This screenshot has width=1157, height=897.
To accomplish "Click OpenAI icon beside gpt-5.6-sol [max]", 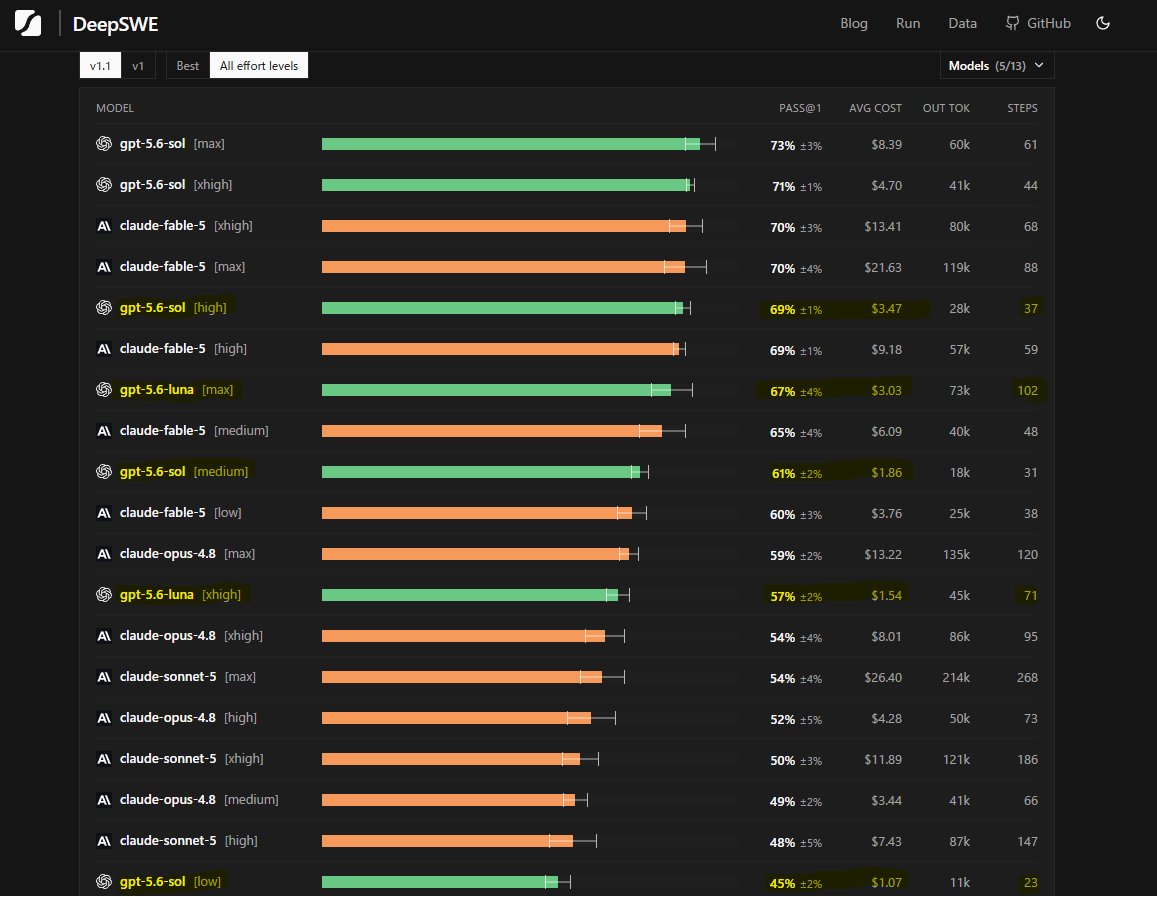I will (x=104, y=144).
